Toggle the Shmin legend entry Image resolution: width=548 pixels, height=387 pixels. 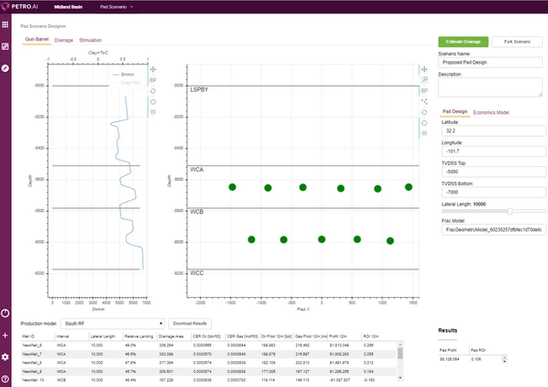click(123, 74)
